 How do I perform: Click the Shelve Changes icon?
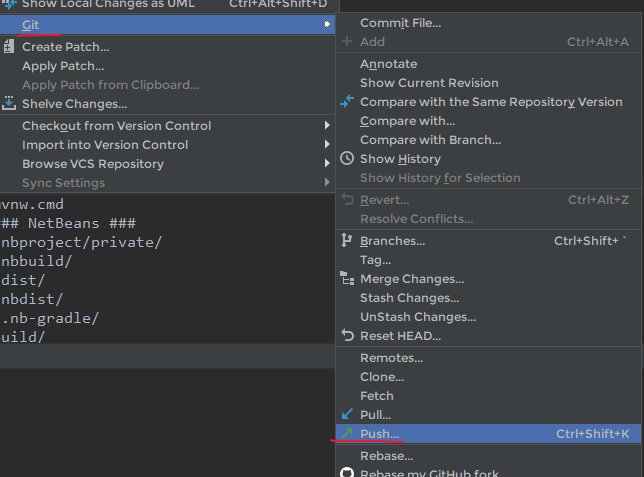tap(9, 104)
